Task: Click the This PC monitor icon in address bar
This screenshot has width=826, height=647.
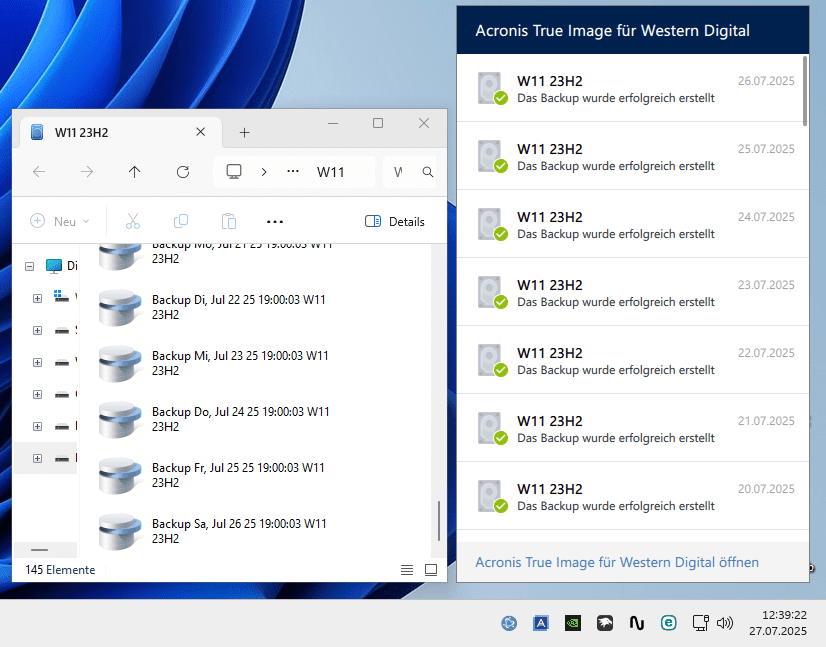Action: coord(234,172)
